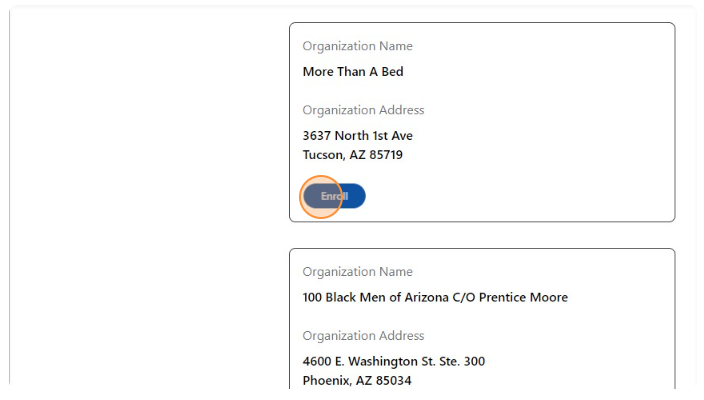The image size is (704, 400).
Task: Click the Organization Address label above the Tucson address
Action: click(363, 110)
